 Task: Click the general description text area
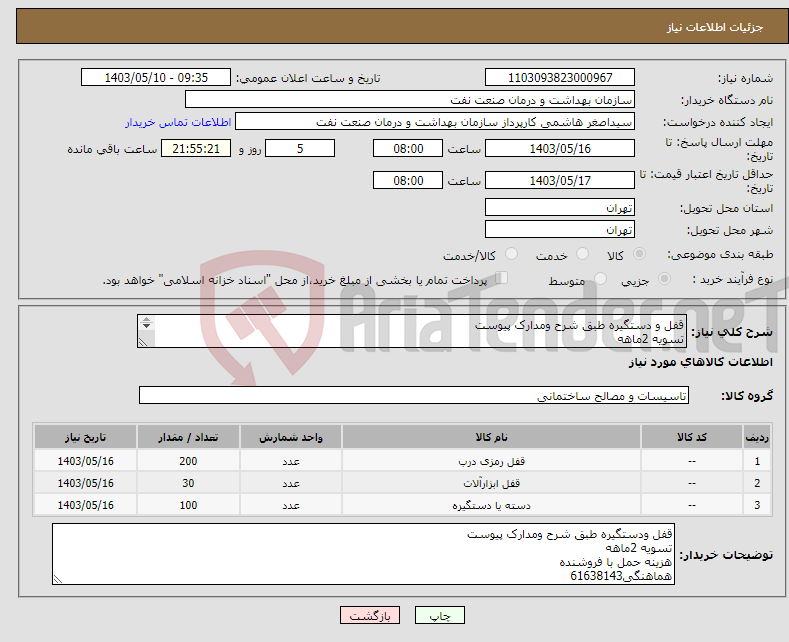pos(412,331)
